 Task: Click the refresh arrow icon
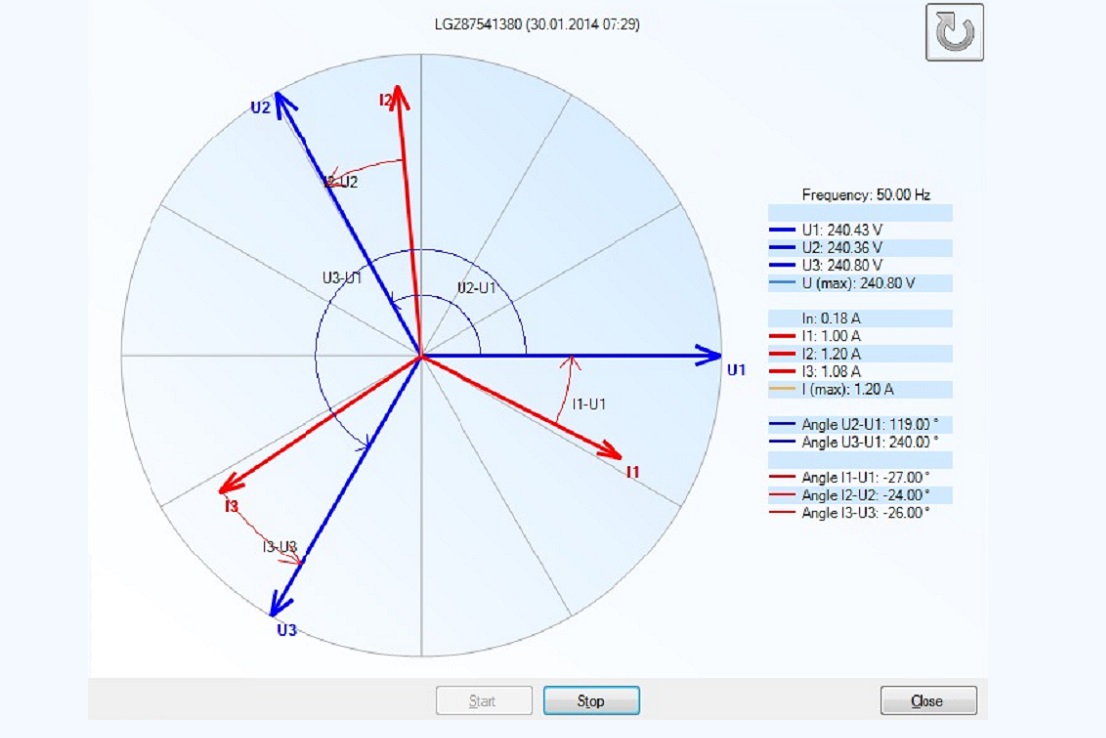tap(954, 32)
